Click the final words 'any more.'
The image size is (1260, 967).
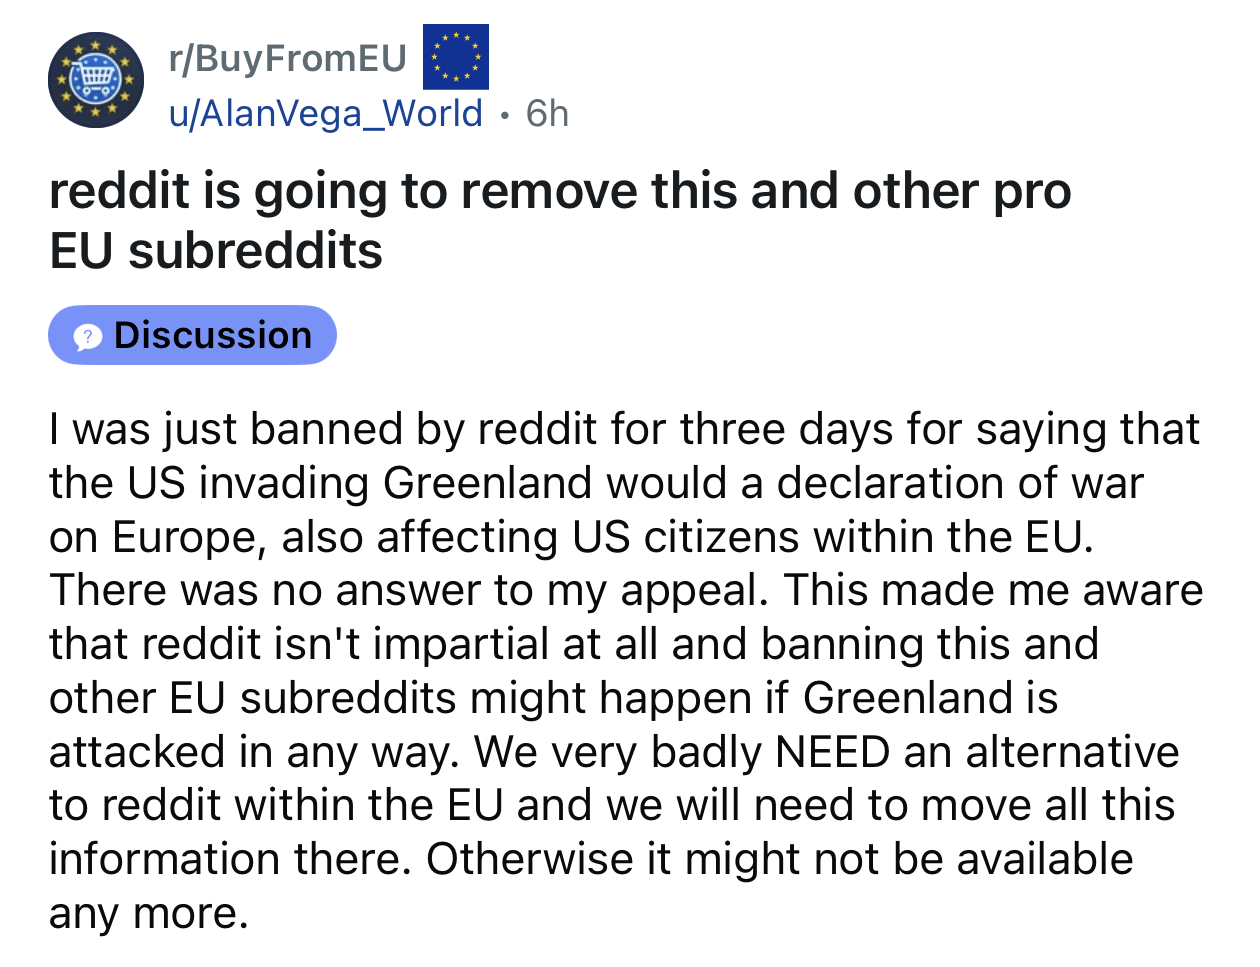(148, 914)
